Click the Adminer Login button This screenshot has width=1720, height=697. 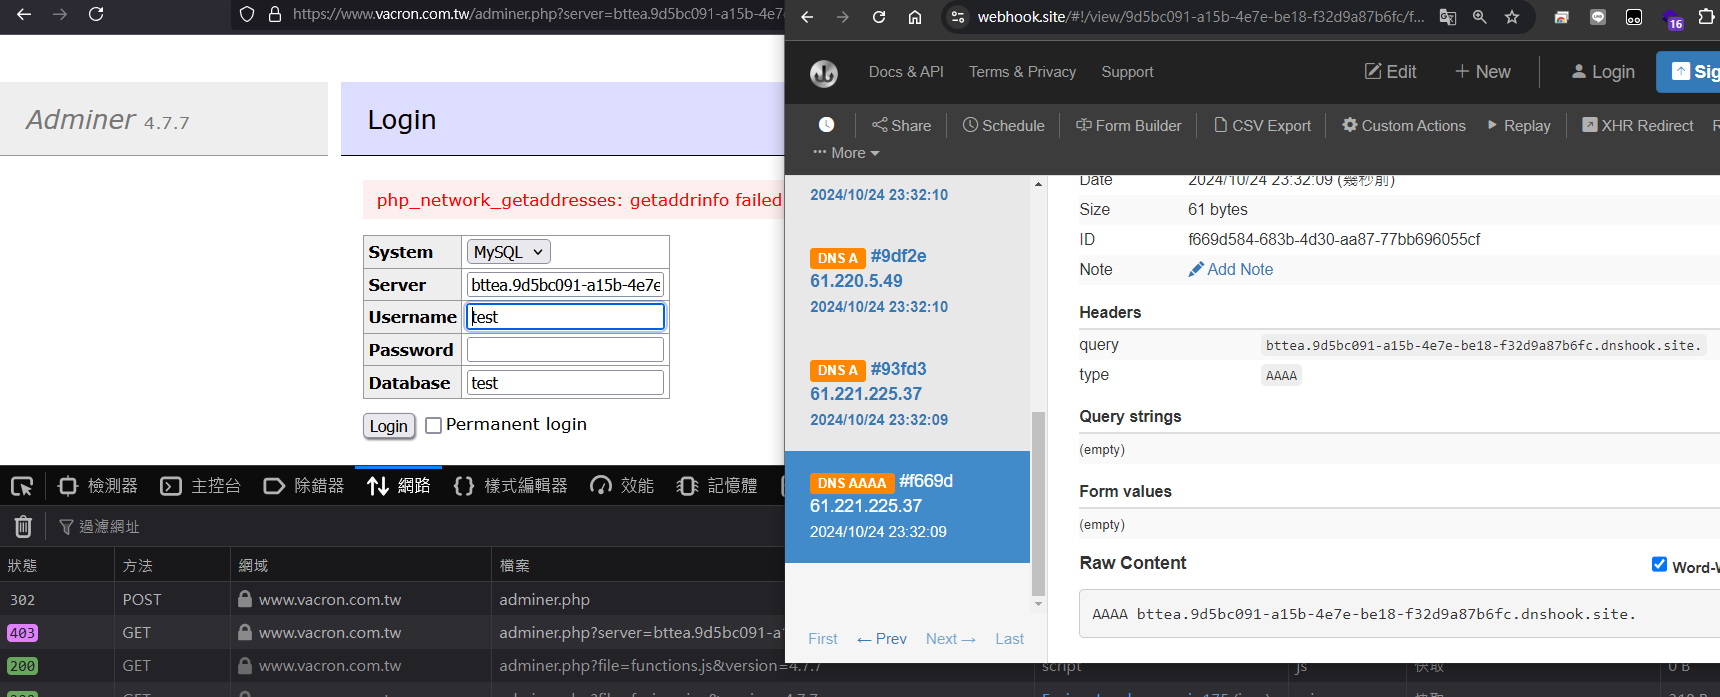pyautogui.click(x=389, y=426)
